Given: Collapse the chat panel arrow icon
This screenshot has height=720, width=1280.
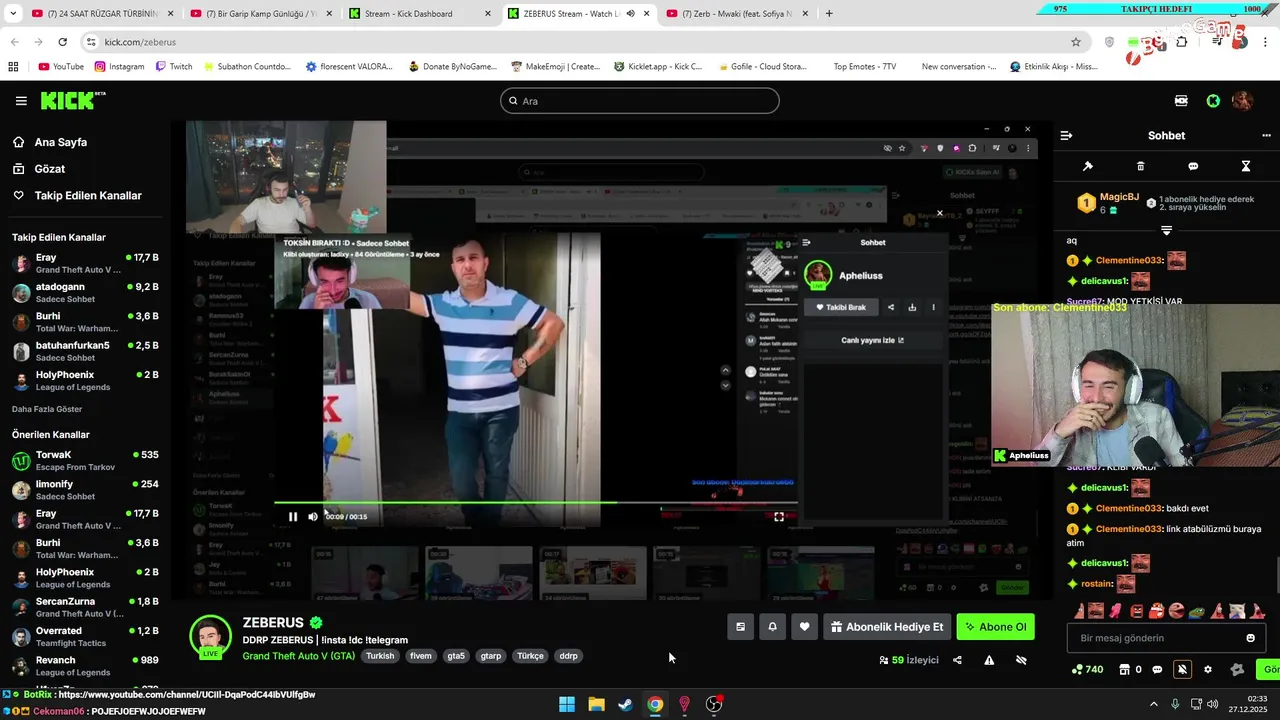Looking at the screenshot, I should [1066, 135].
